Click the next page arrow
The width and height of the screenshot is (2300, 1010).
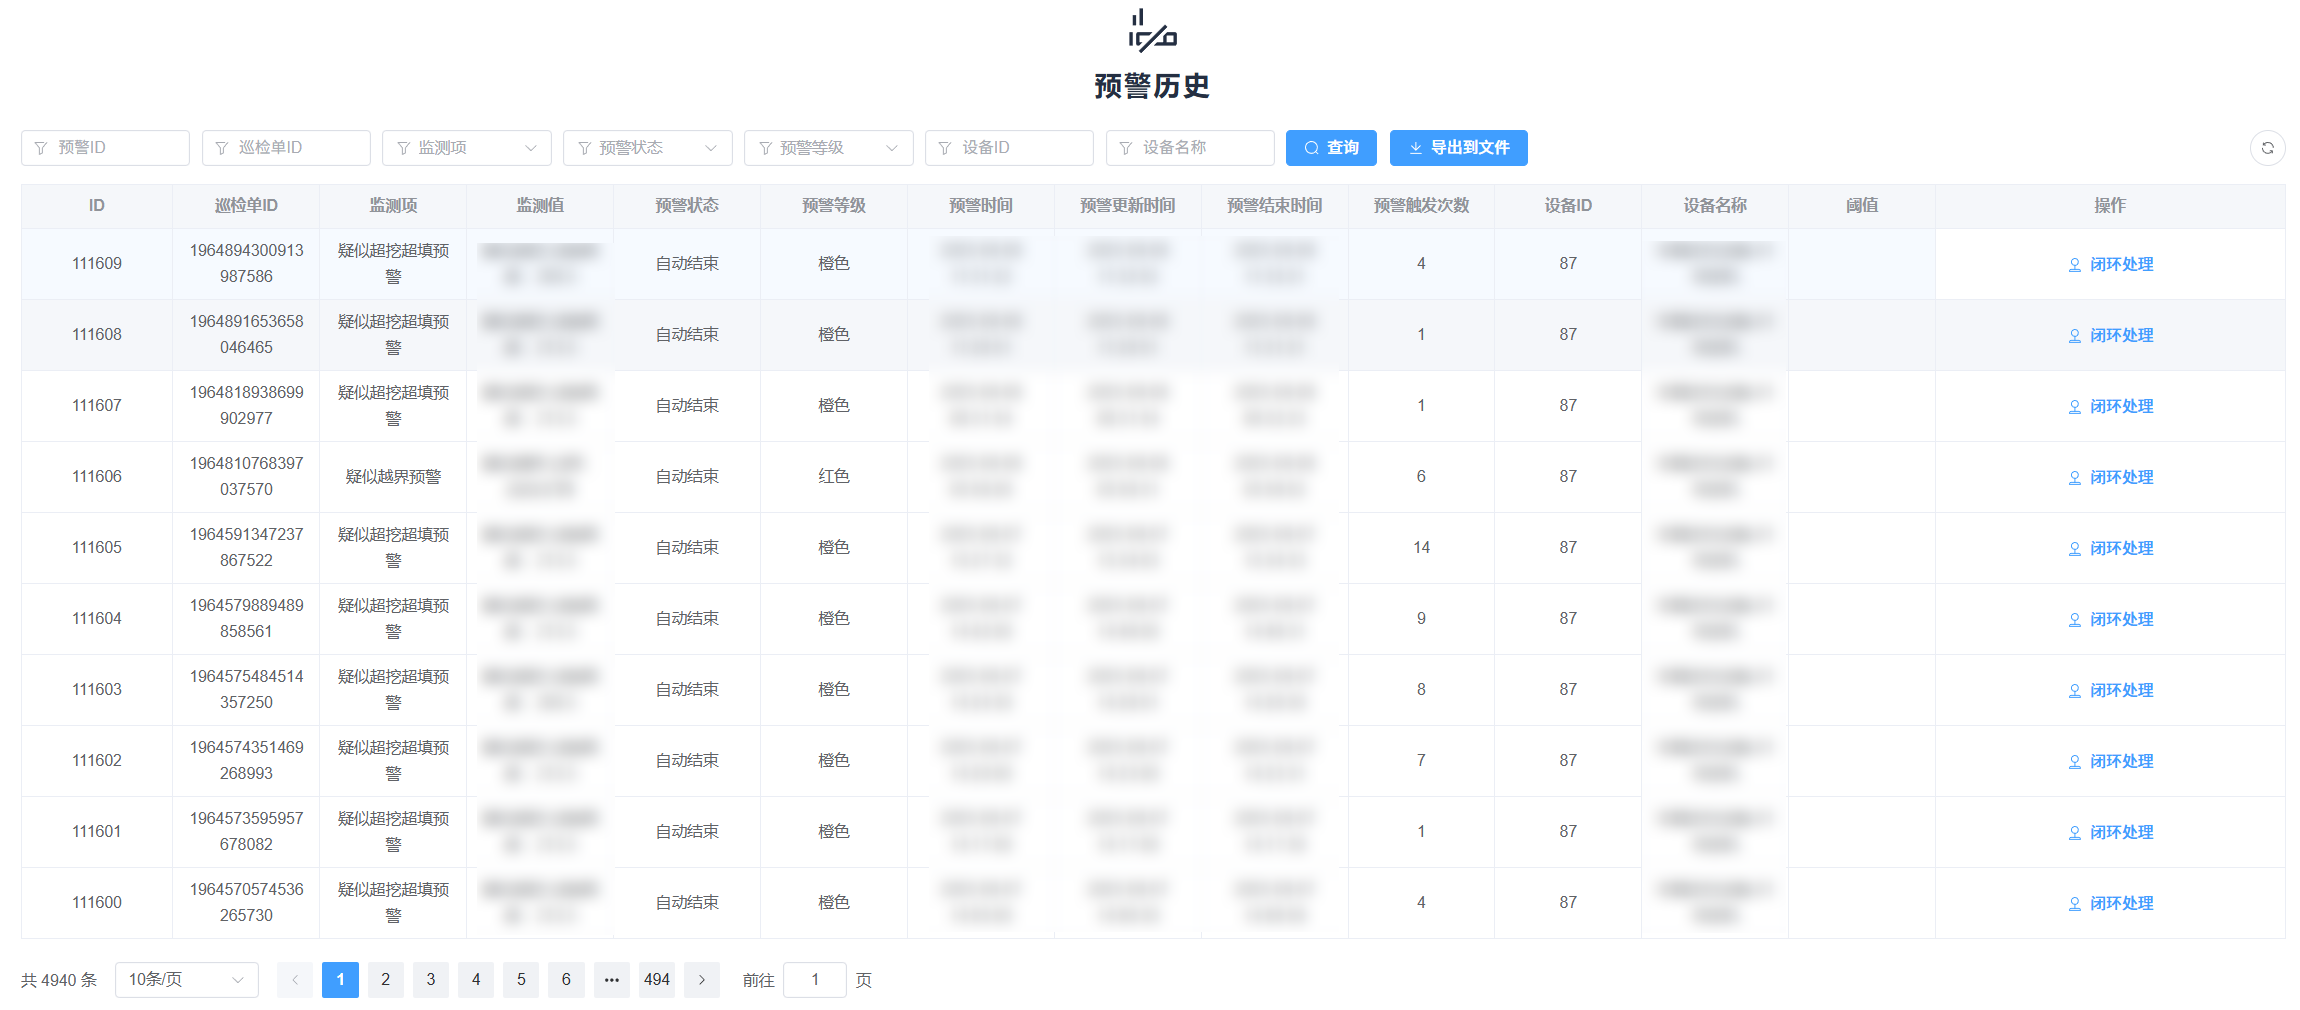pos(702,980)
